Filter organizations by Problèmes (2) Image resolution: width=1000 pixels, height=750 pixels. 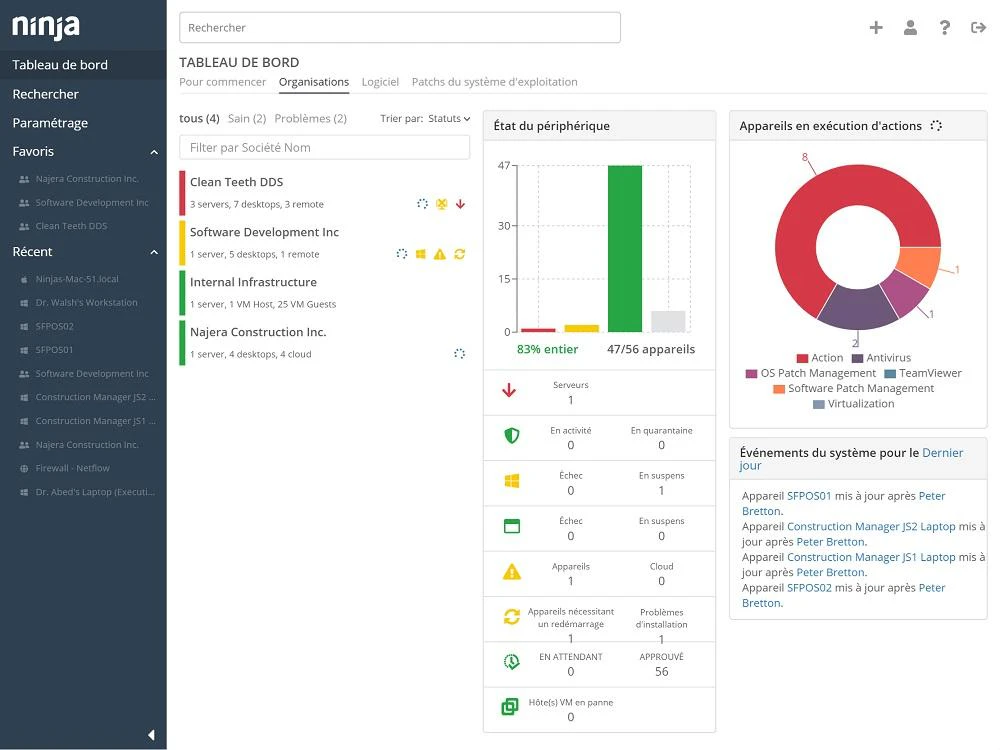[x=311, y=119]
